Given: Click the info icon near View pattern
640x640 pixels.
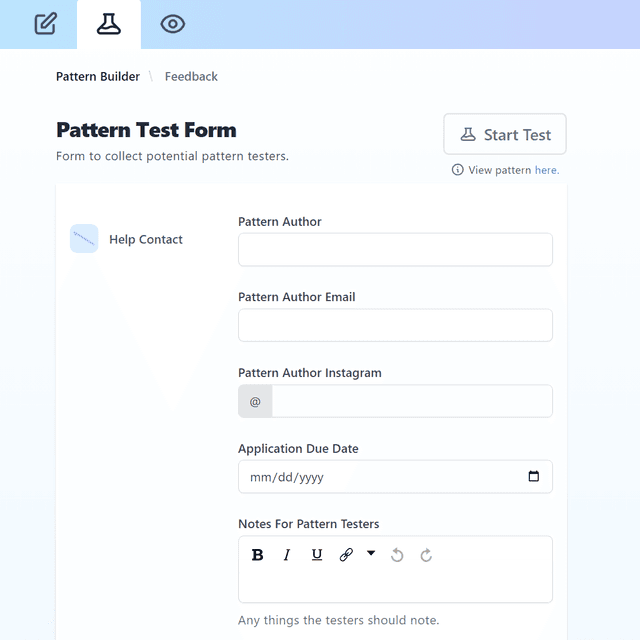Looking at the screenshot, I should (x=458, y=170).
